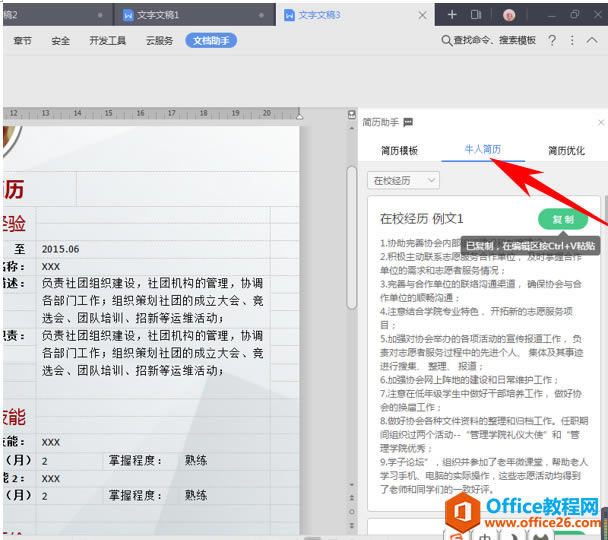This screenshot has width=608, height=540.
Task: Open the three-dot more options menu
Action: 572,40
